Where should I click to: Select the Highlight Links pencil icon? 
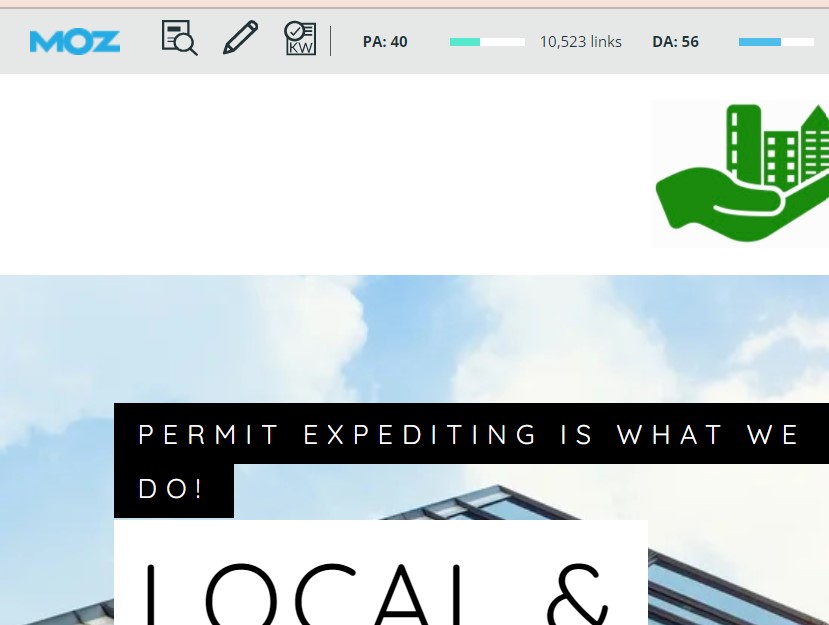coord(240,39)
